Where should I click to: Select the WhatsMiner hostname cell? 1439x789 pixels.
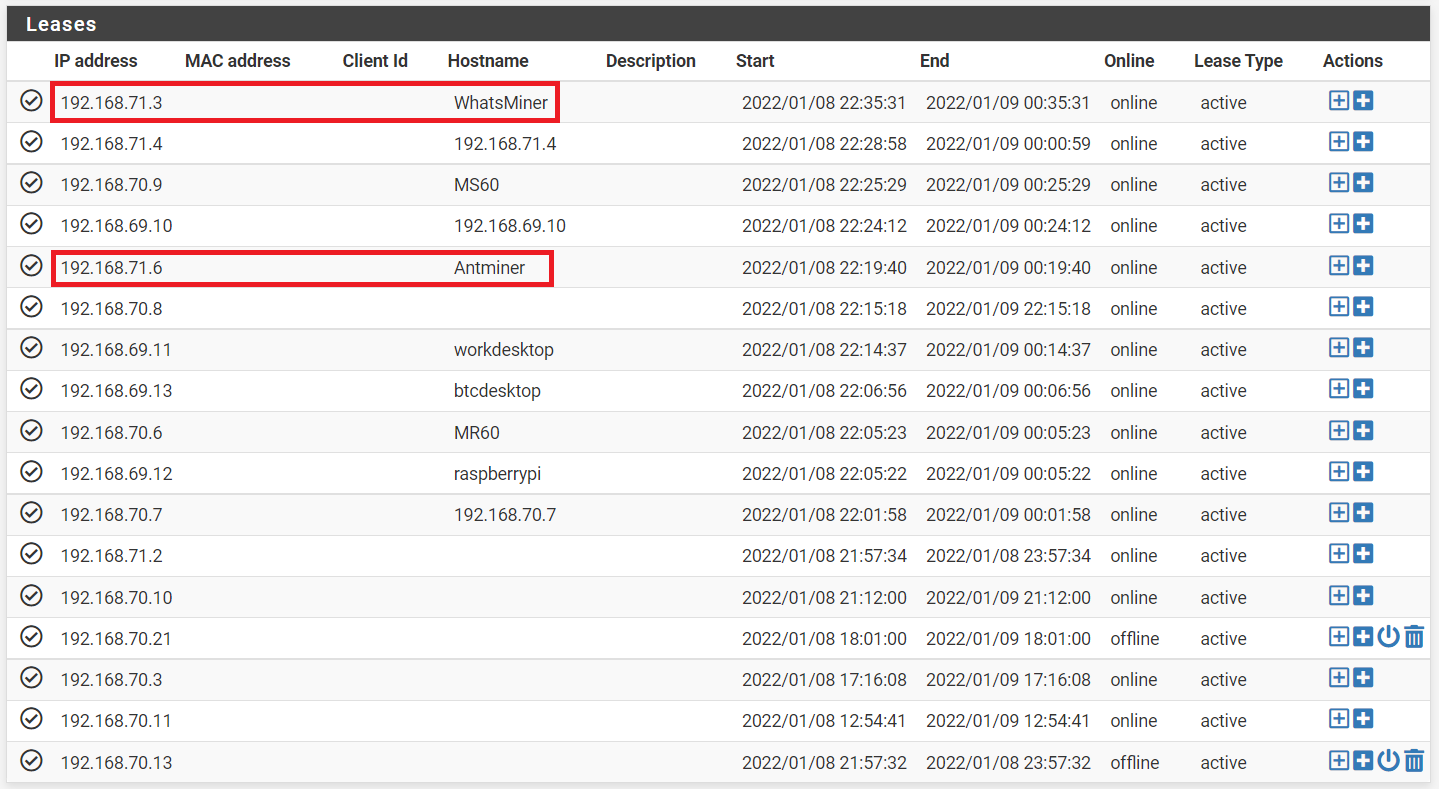[501, 102]
